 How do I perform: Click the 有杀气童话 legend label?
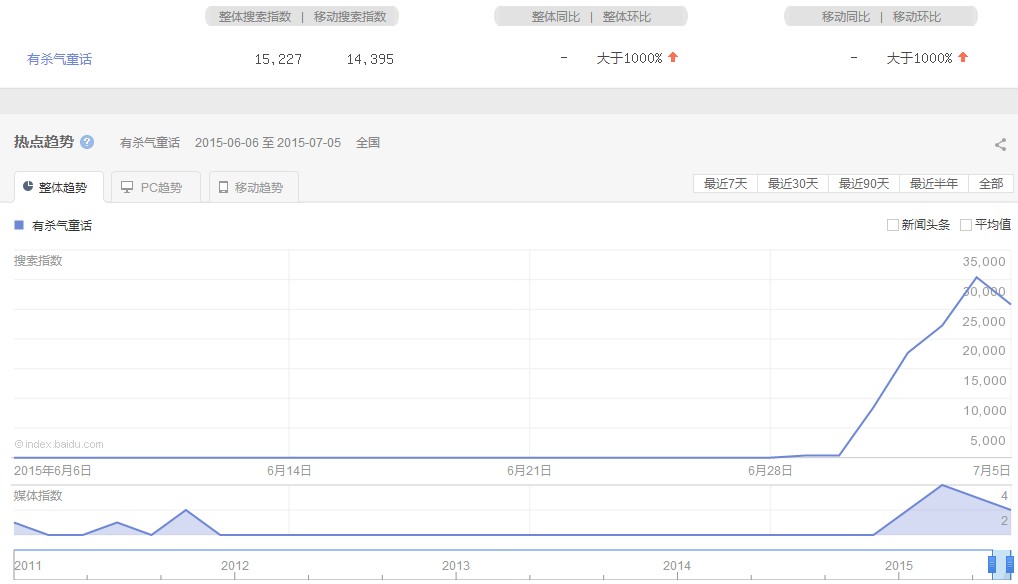pos(62,225)
